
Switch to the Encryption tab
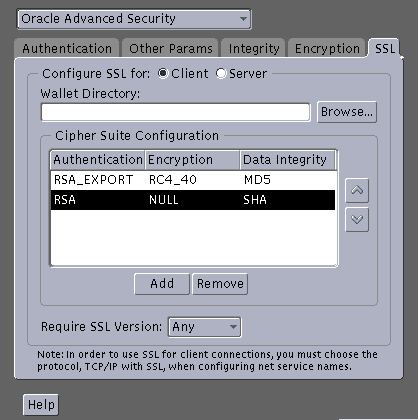click(x=327, y=49)
